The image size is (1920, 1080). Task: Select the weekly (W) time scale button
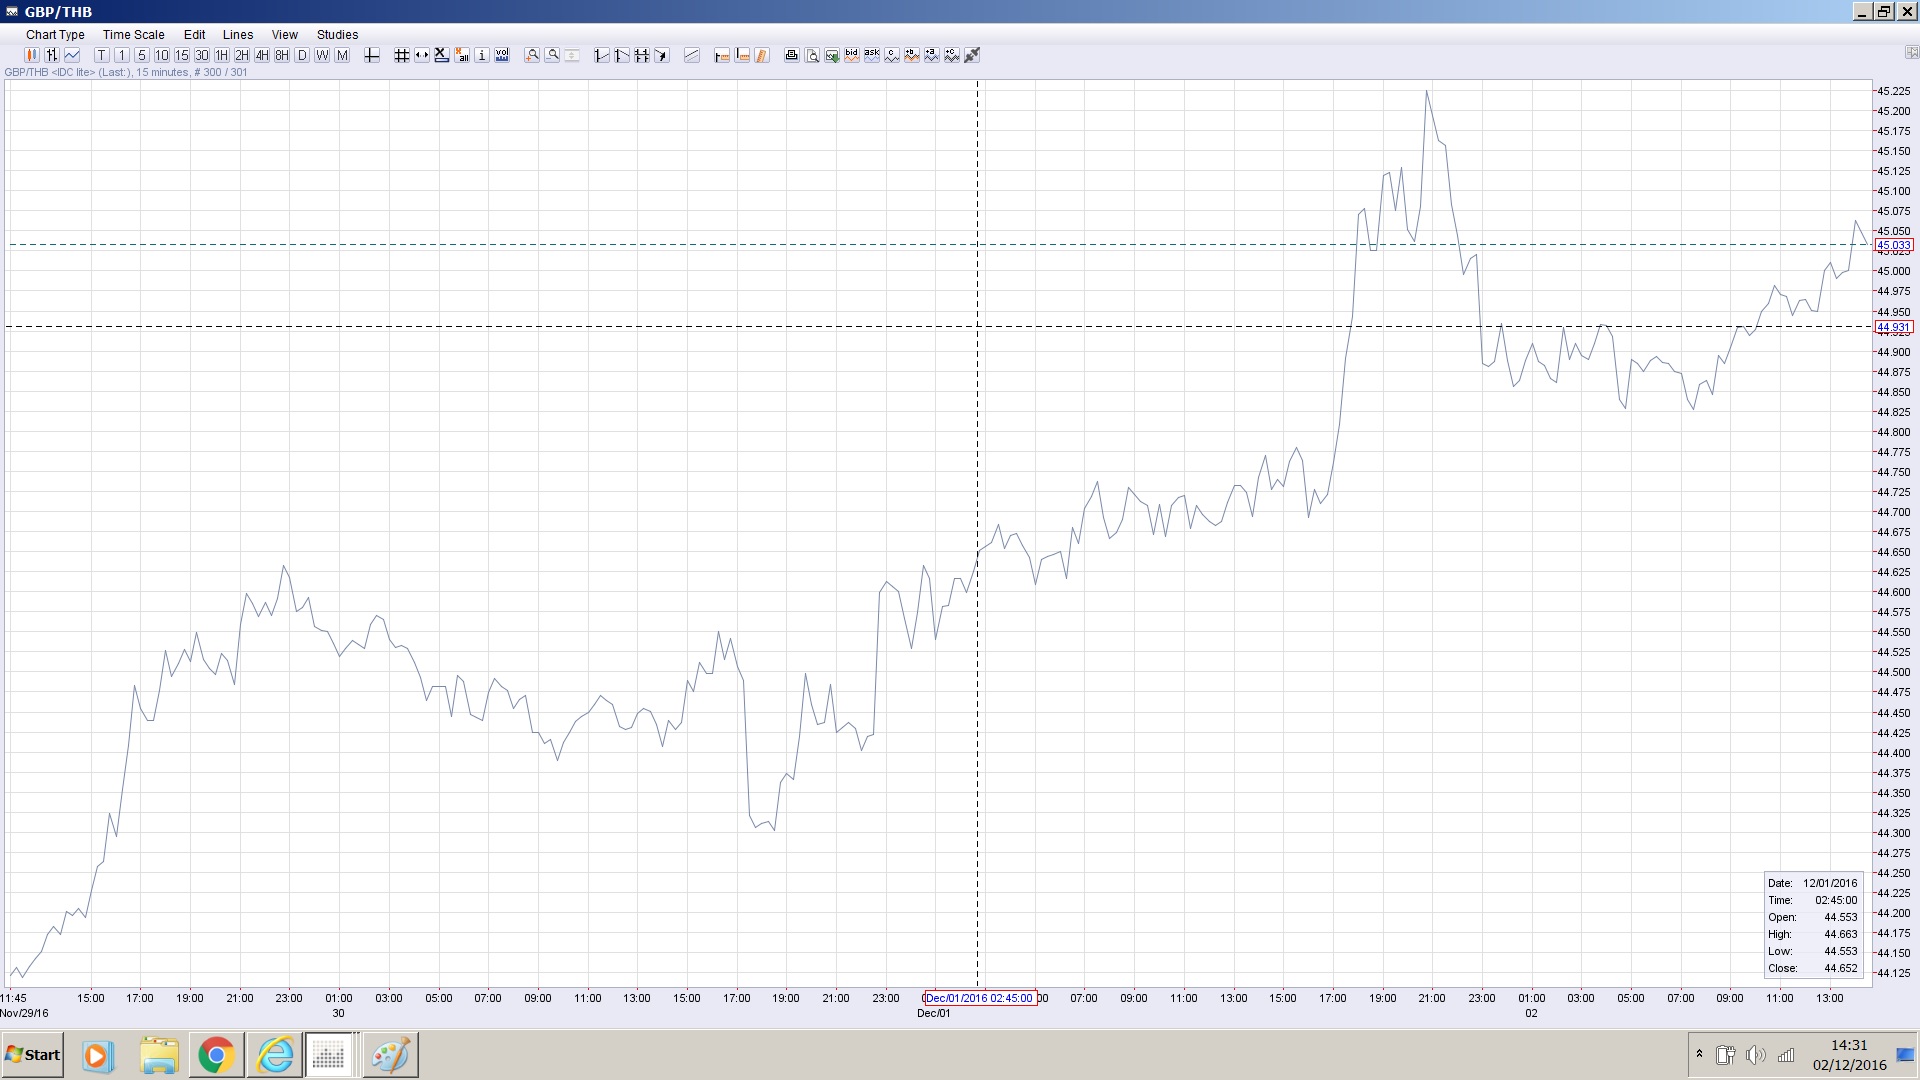(x=322, y=55)
